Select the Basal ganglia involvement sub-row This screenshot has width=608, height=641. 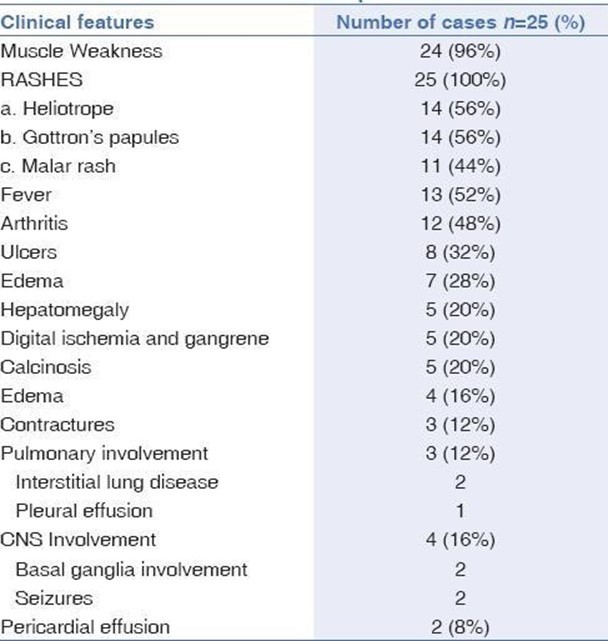[131, 569]
